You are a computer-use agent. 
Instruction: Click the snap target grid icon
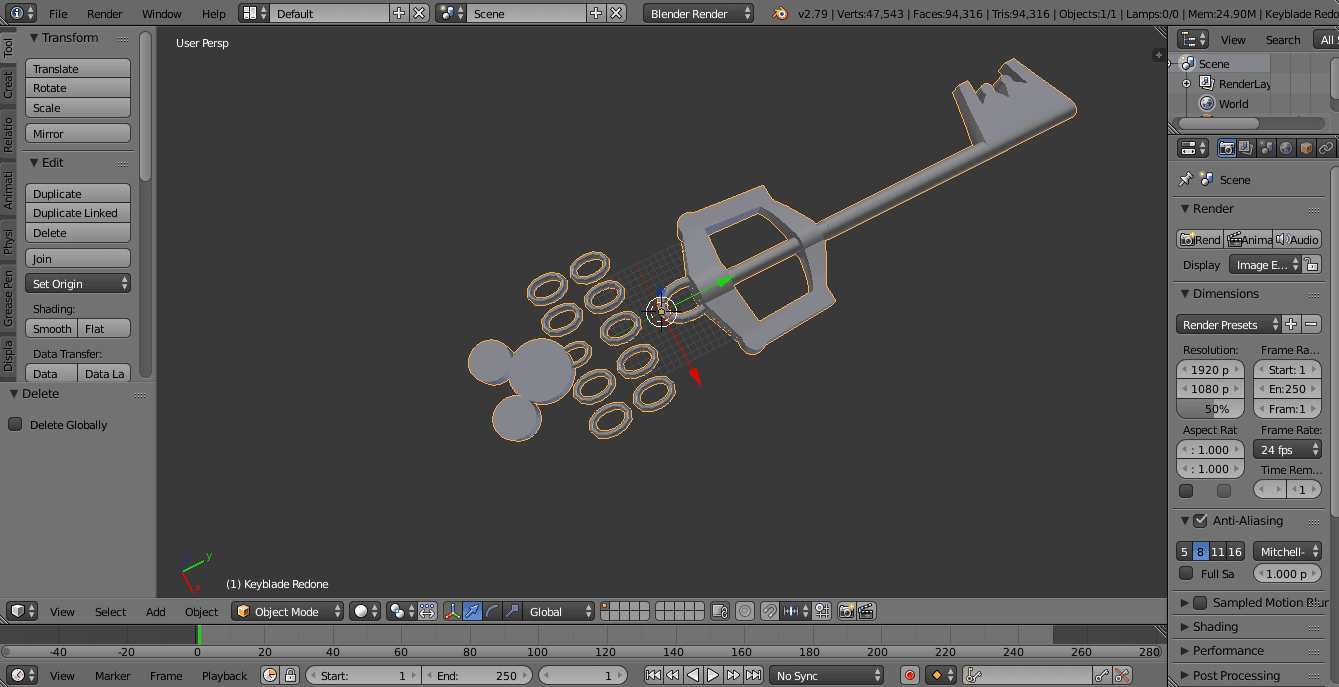[x=822, y=611]
